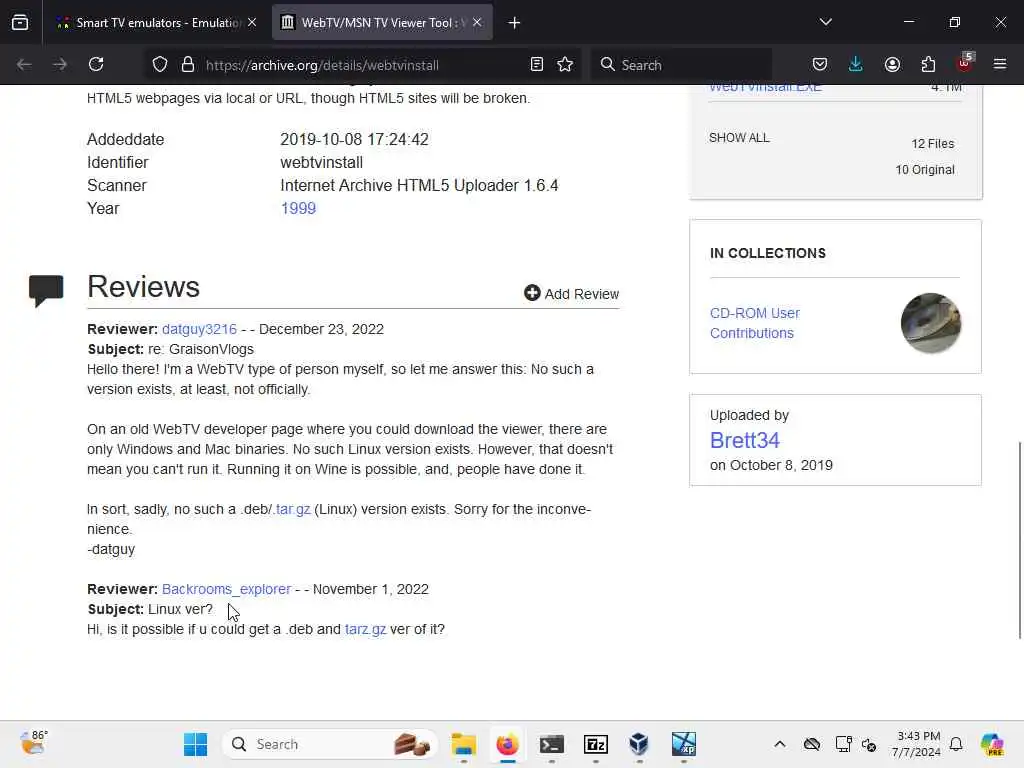Open reviewer datguy3216 profile
Screen dimensions: 1024x768
[x=199, y=329]
